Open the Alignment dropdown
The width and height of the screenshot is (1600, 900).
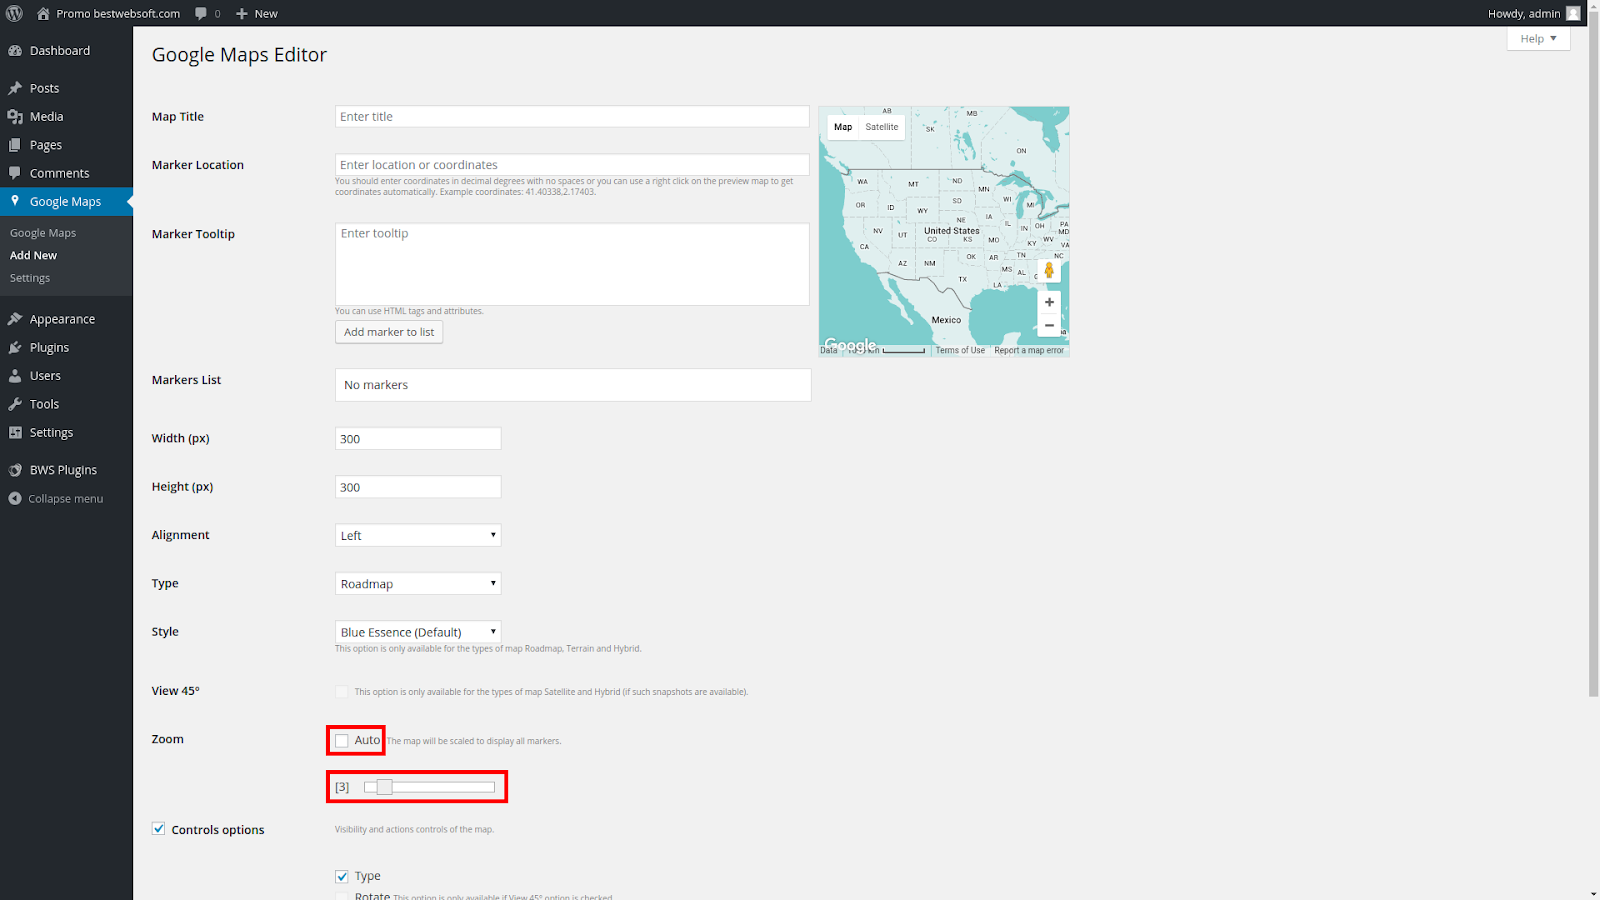pyautogui.click(x=418, y=535)
